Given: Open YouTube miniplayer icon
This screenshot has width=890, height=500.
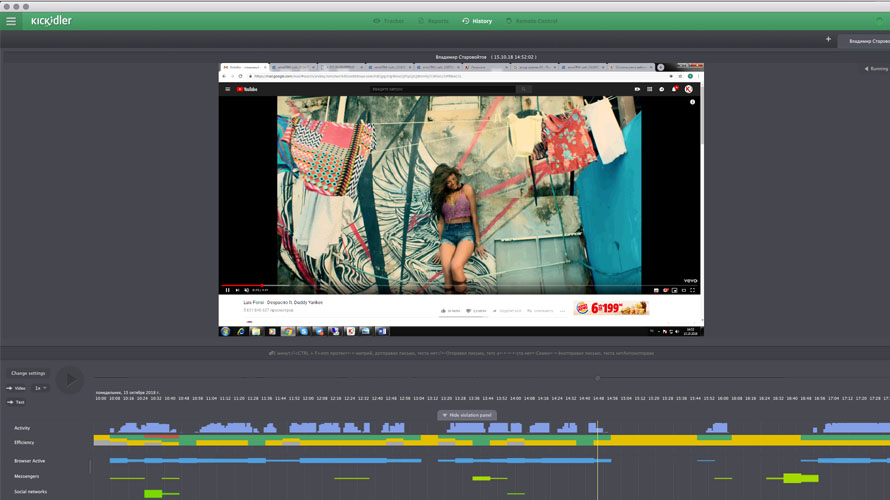Looking at the screenshot, I should coord(674,290).
